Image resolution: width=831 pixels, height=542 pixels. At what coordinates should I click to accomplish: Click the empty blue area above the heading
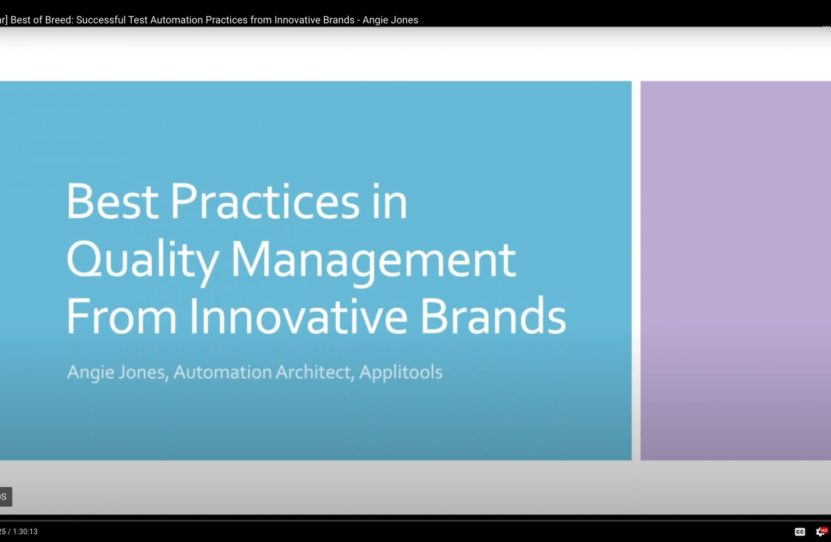(300, 125)
